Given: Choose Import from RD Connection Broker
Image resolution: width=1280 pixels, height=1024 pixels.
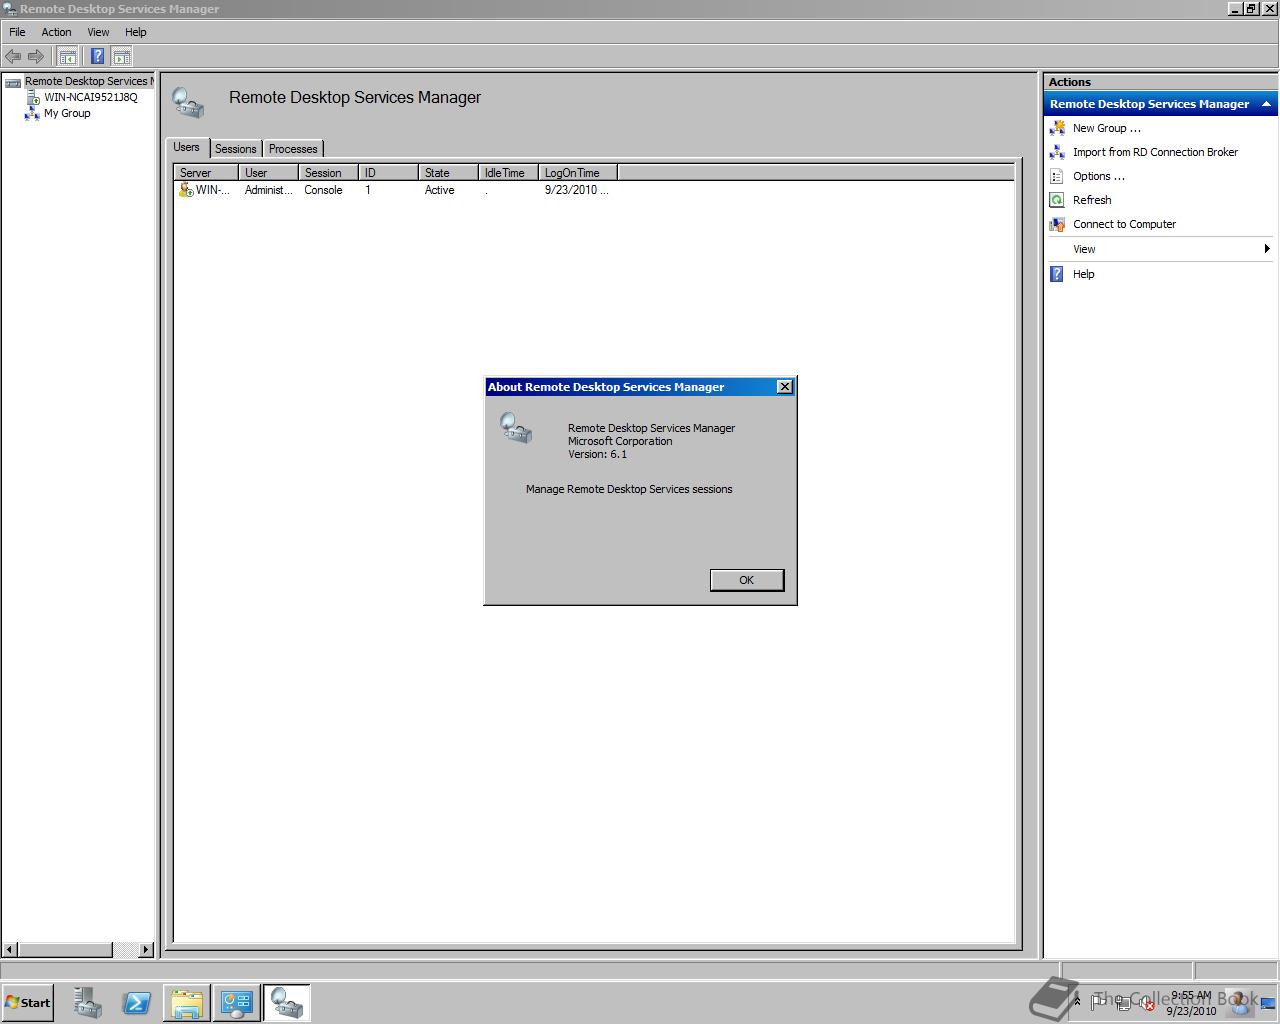Looking at the screenshot, I should coord(1155,152).
